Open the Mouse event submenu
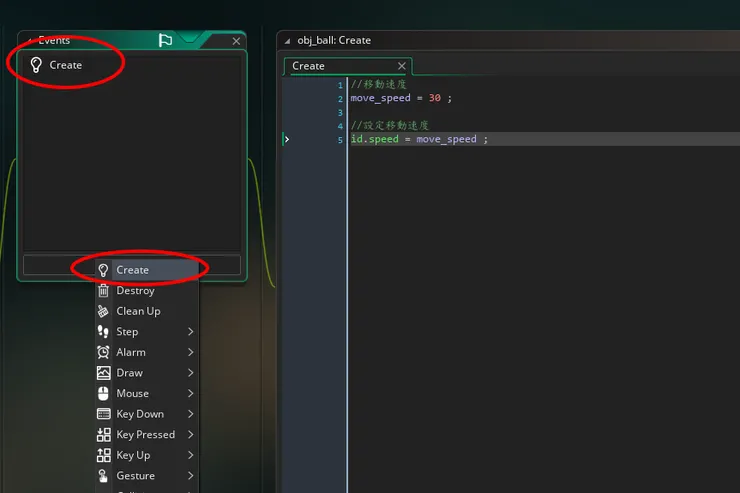This screenshot has width=740, height=493. click(147, 393)
